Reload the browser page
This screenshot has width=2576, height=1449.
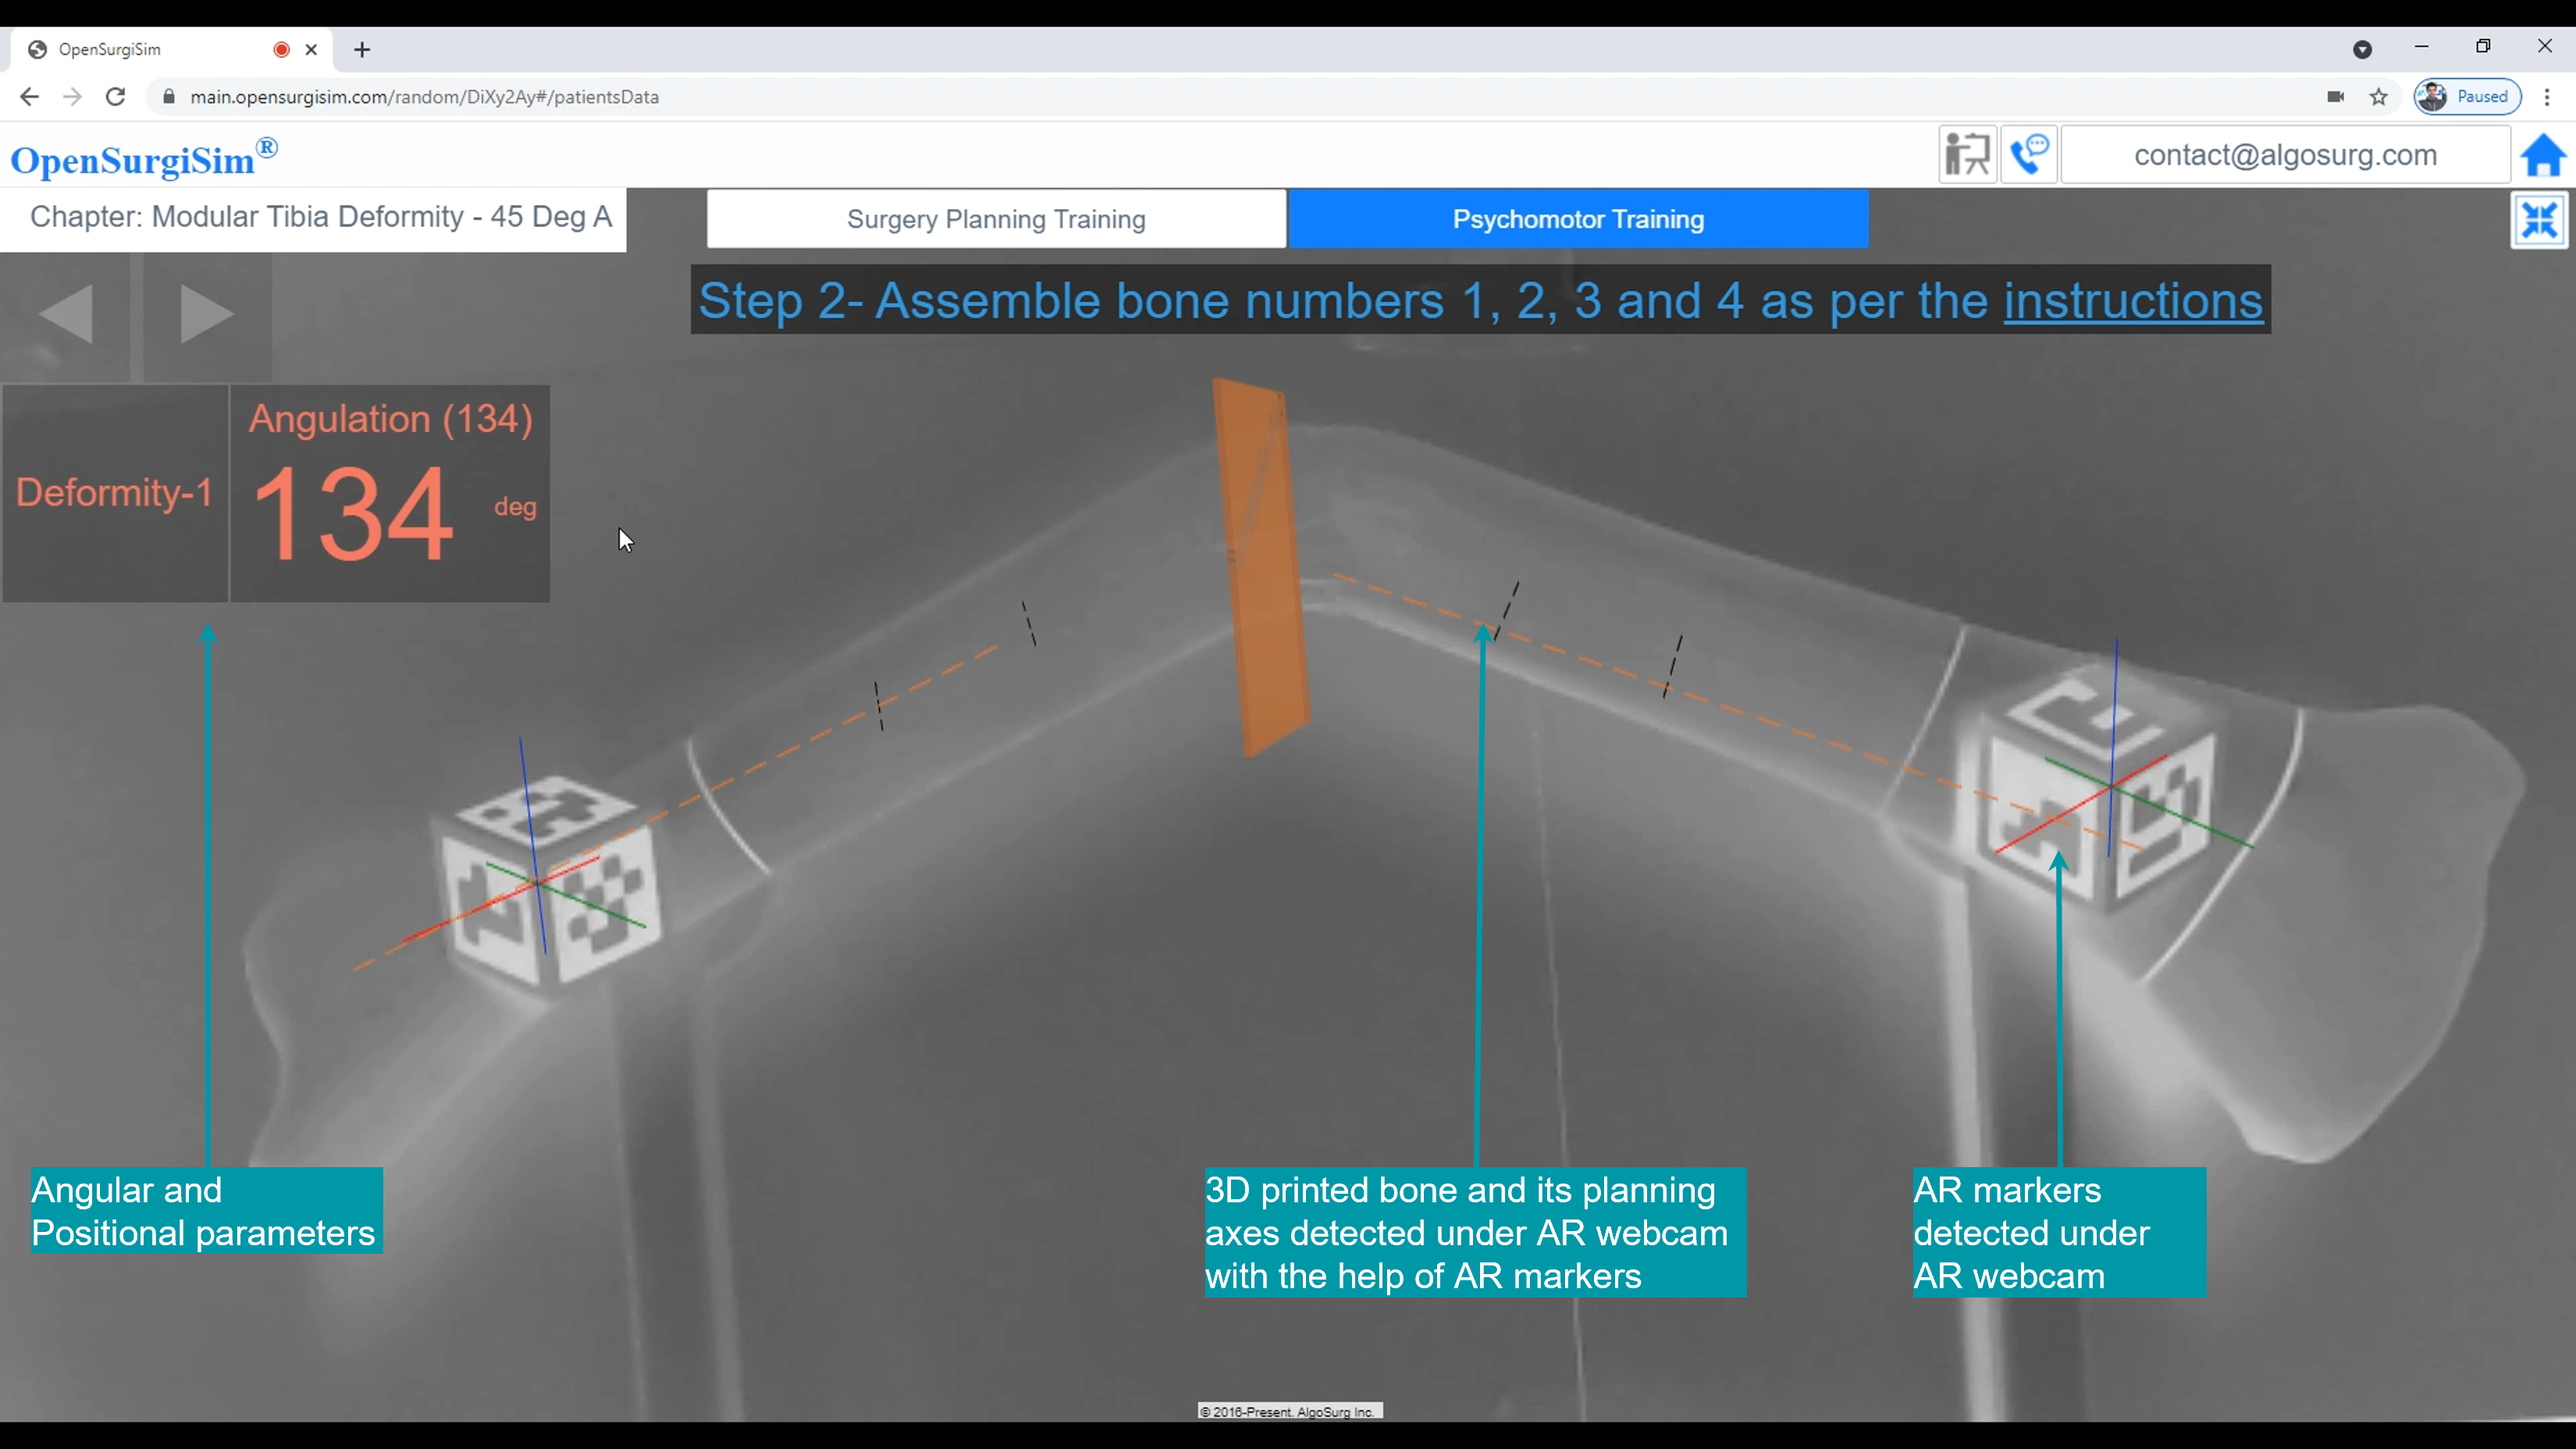pyautogui.click(x=116, y=97)
